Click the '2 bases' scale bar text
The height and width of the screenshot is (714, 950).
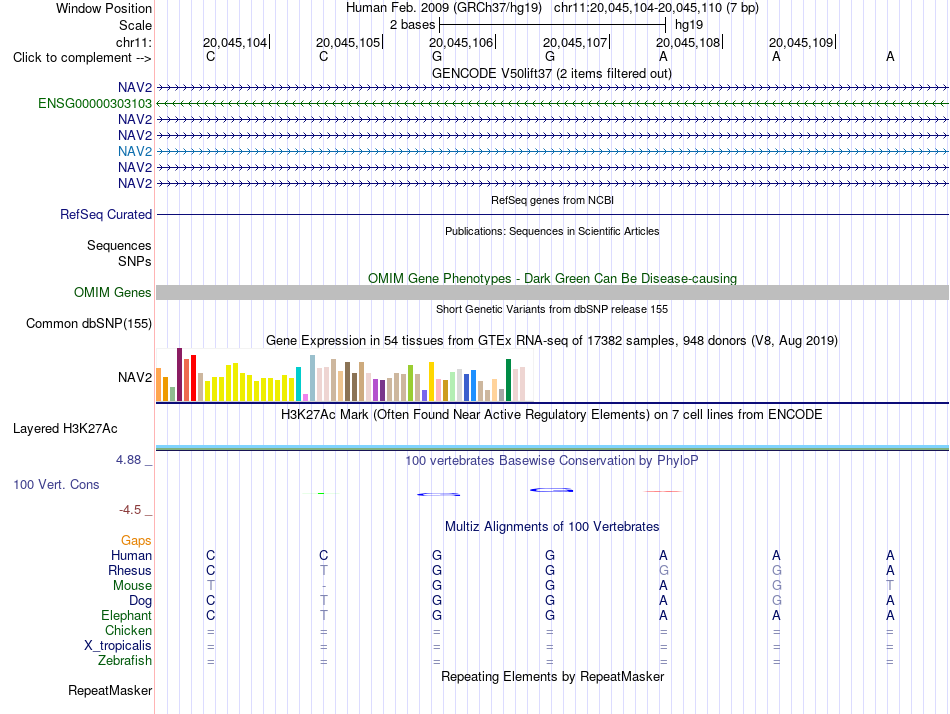coord(413,25)
